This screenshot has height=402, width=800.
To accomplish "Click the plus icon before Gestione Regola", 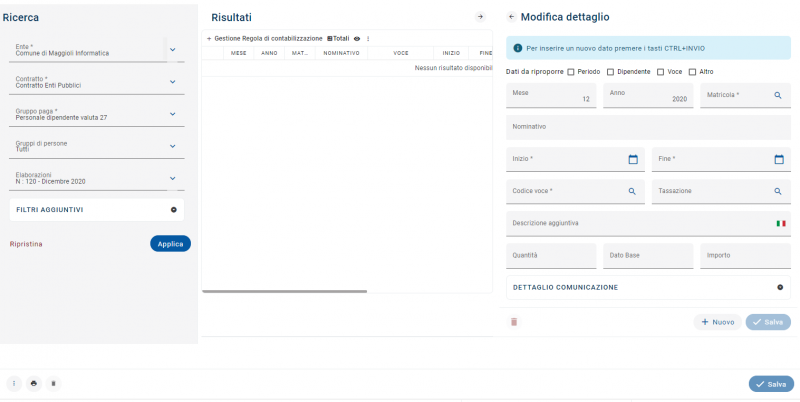I will [x=209, y=39].
